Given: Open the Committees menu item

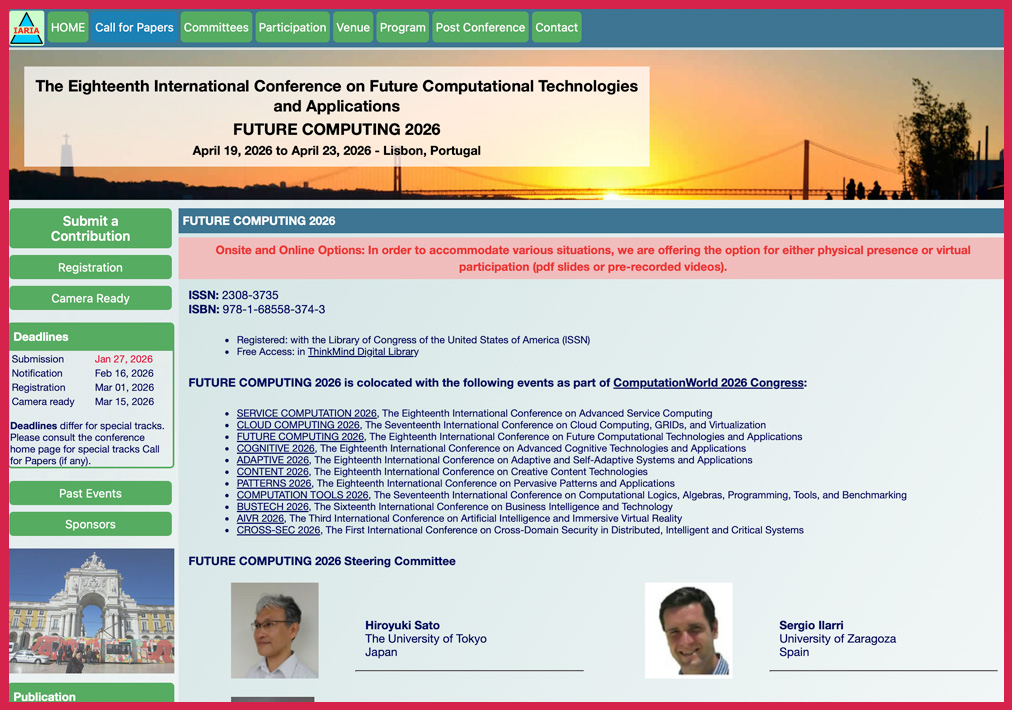Looking at the screenshot, I should [216, 27].
